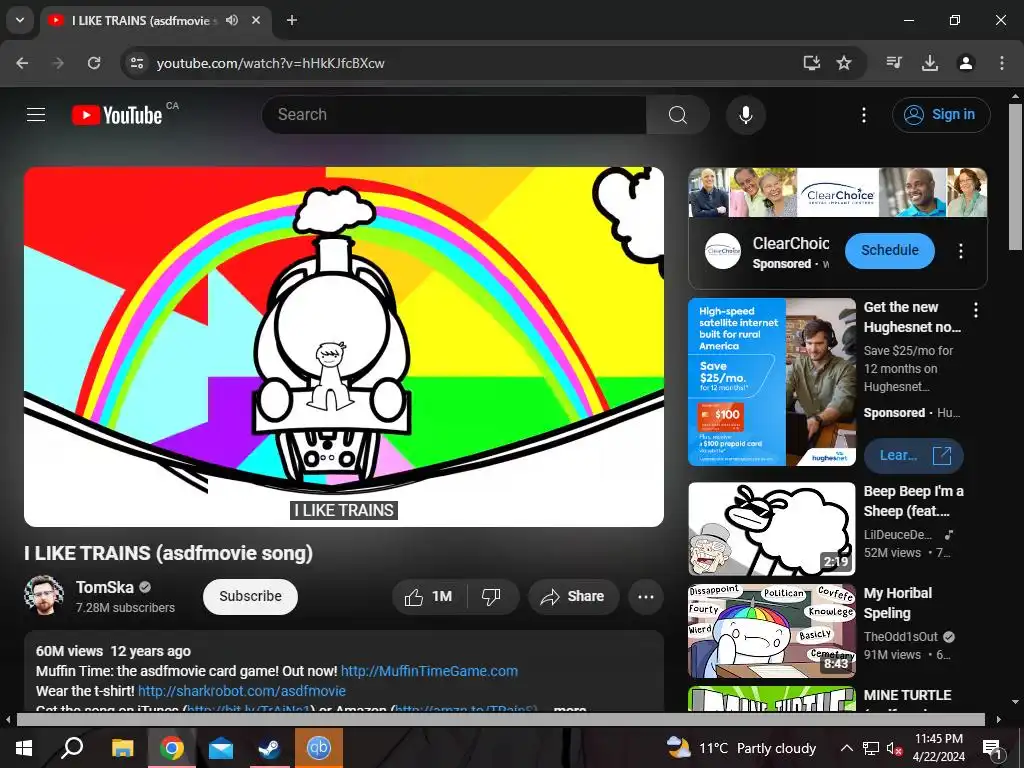Screen dimensions: 1024x768
Task: Open the TomSka channel name link
Action: tap(104, 587)
